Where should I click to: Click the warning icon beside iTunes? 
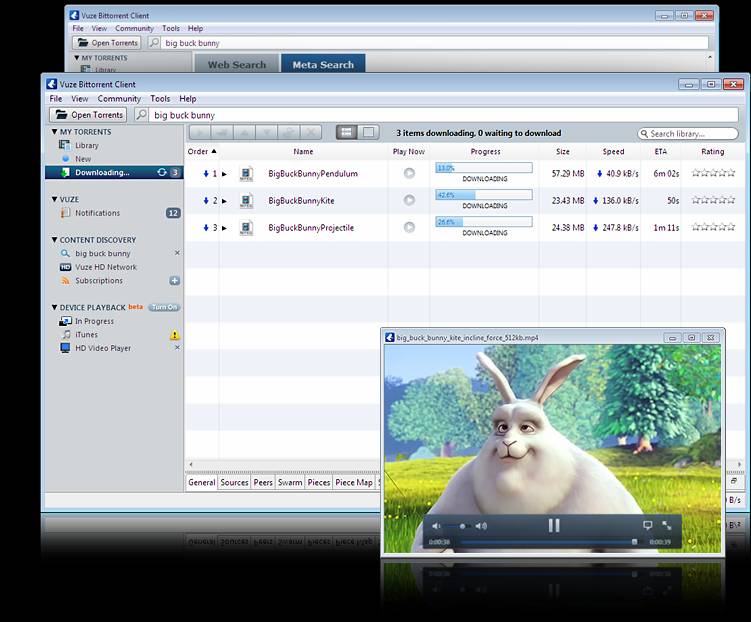pyautogui.click(x=175, y=335)
